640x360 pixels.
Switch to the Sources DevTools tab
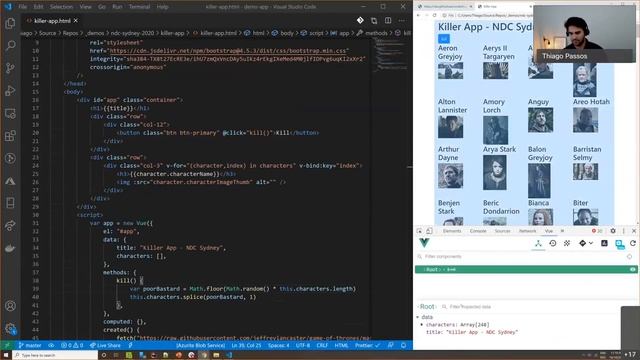[x=502, y=231]
